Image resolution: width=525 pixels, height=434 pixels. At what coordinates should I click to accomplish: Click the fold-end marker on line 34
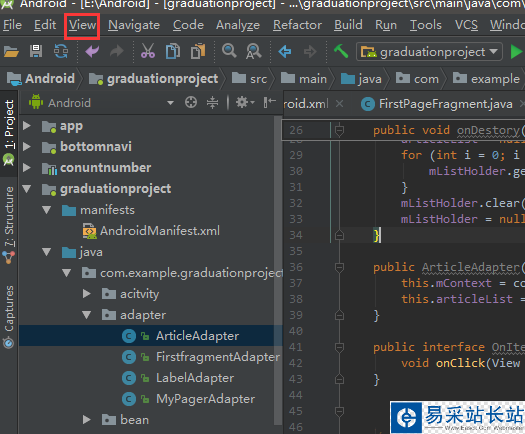click(339, 235)
